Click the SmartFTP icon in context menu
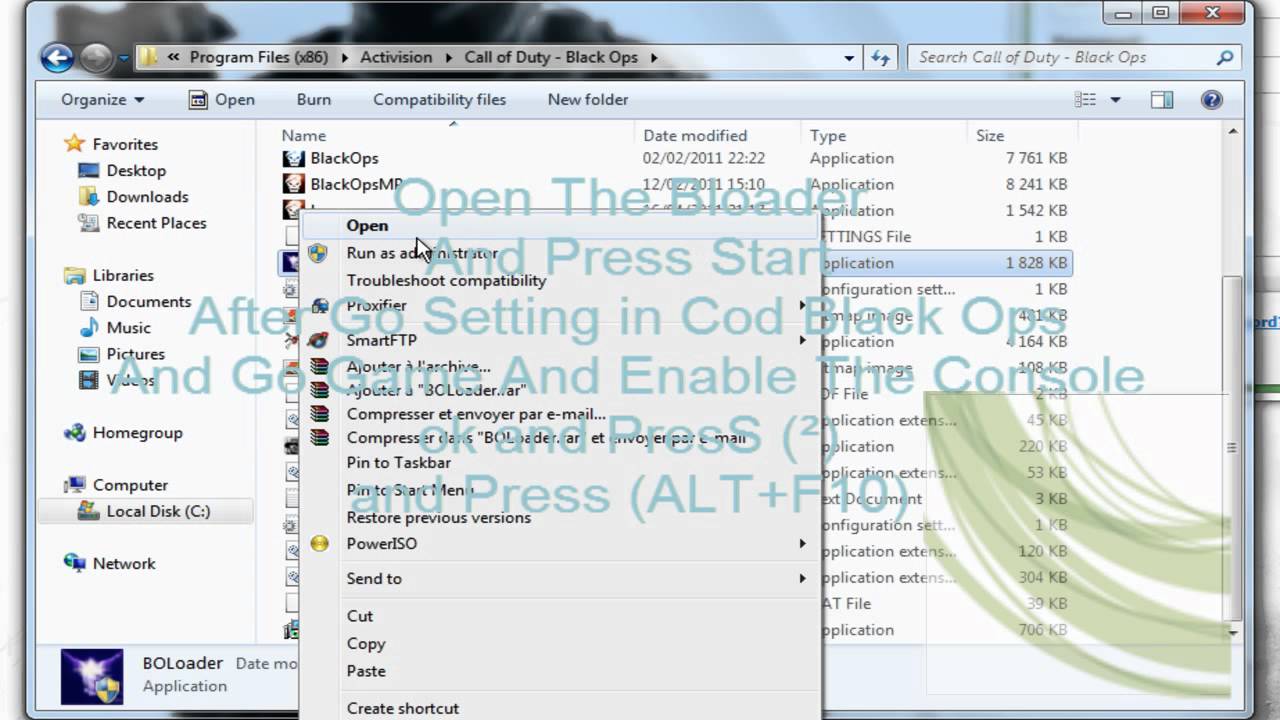 pos(319,340)
